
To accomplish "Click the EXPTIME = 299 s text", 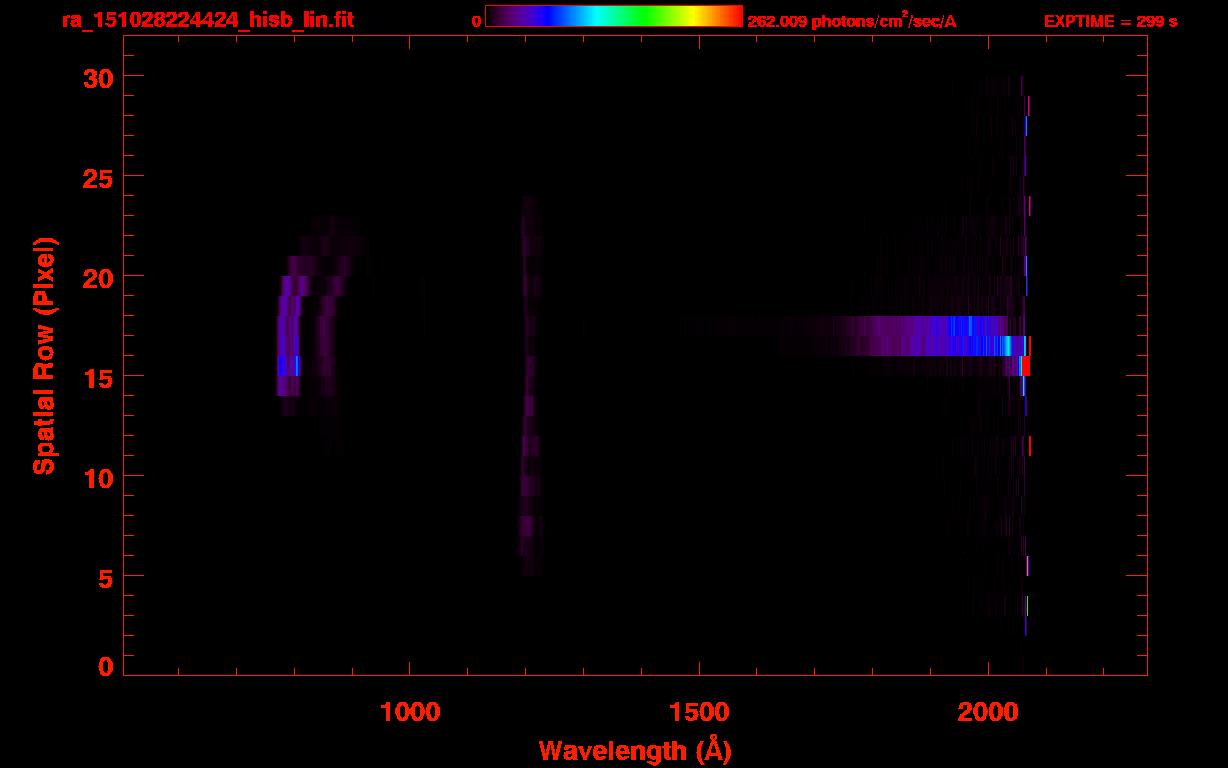I will click(1110, 21).
